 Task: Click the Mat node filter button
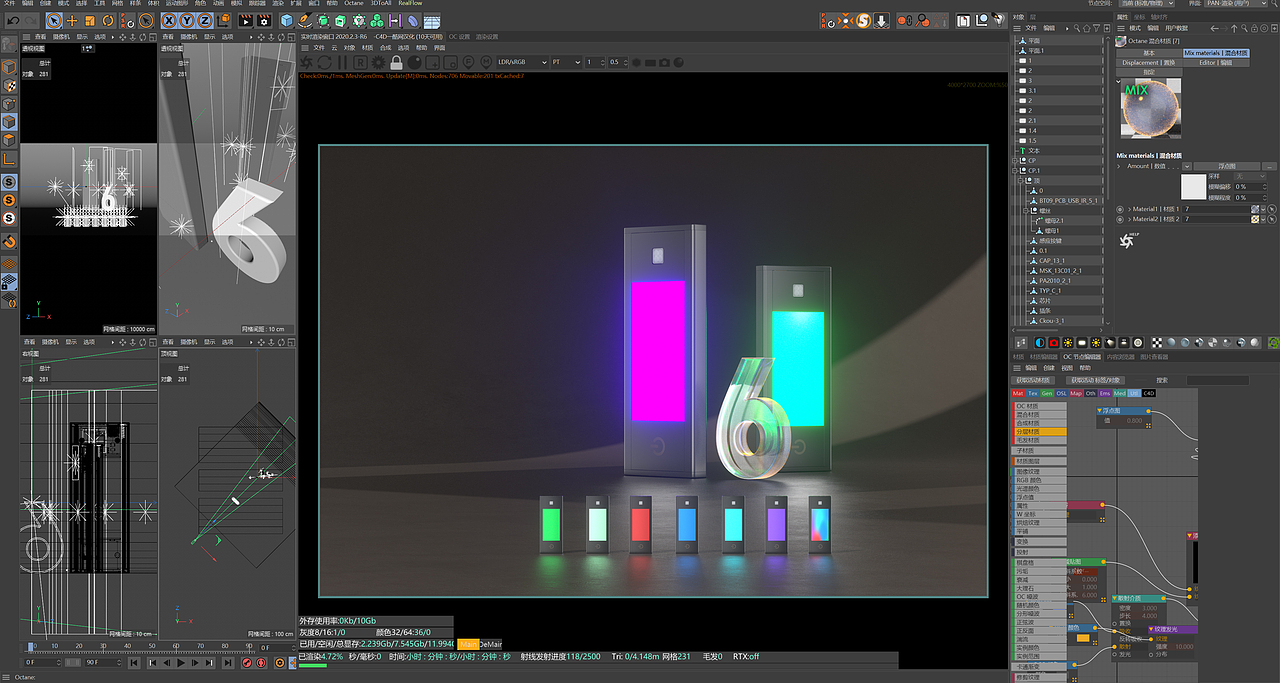[1018, 393]
